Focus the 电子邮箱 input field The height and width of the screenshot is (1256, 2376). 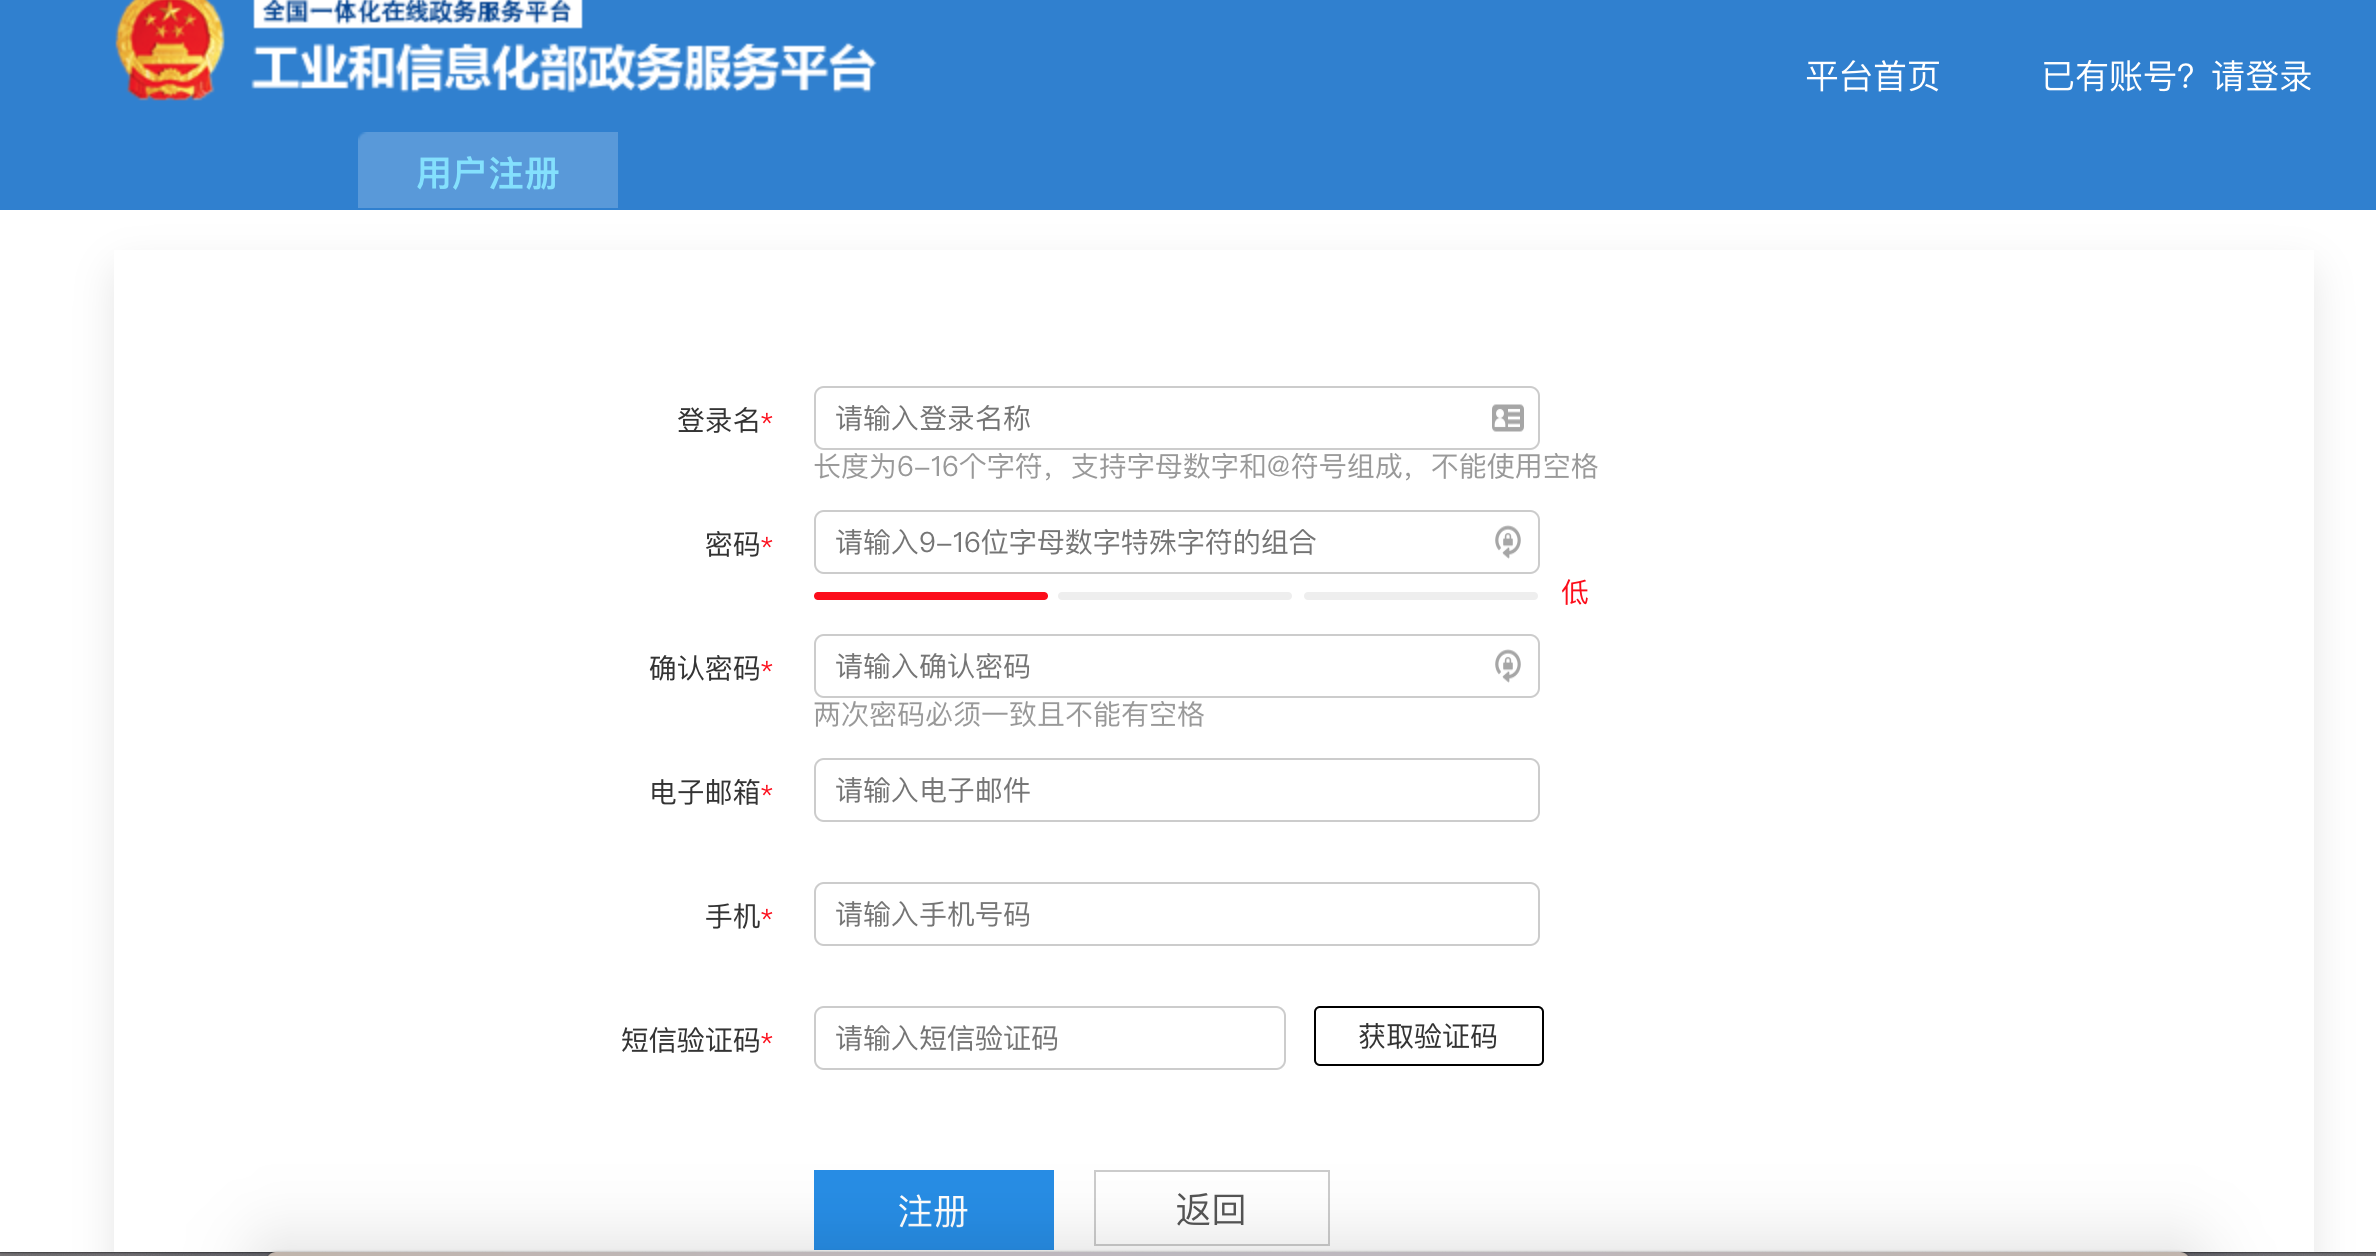(x=1176, y=790)
